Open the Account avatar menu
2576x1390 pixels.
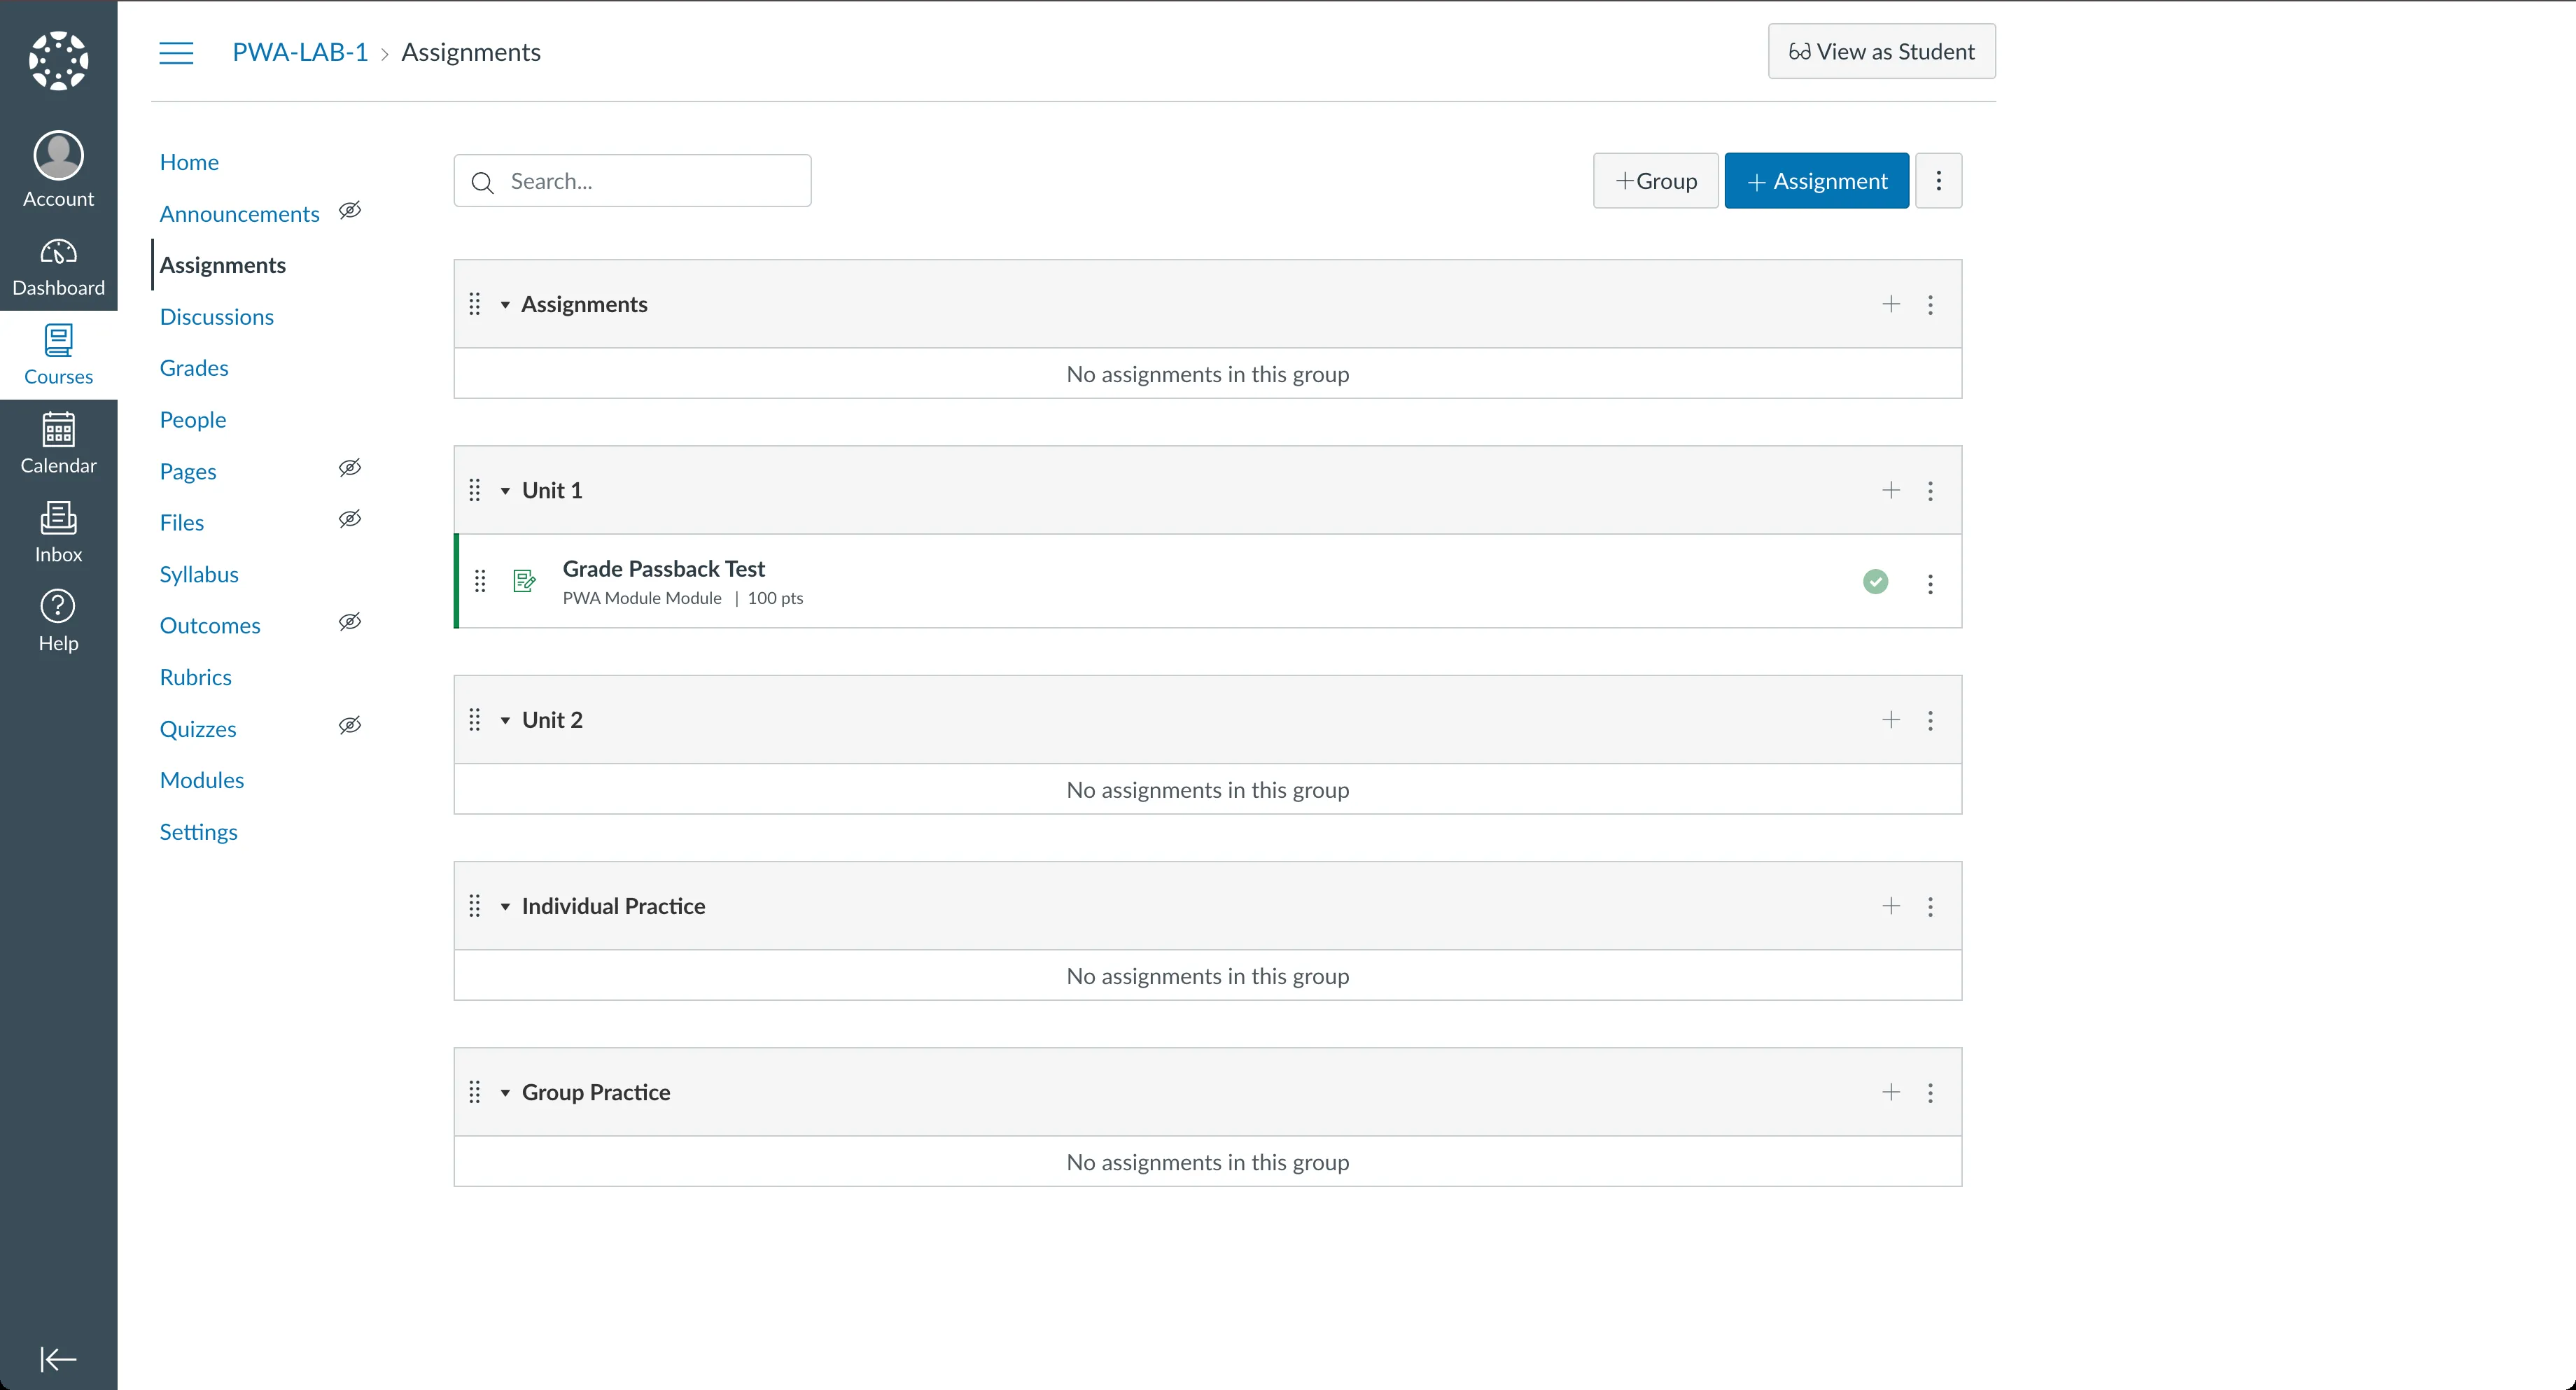pos(58,170)
